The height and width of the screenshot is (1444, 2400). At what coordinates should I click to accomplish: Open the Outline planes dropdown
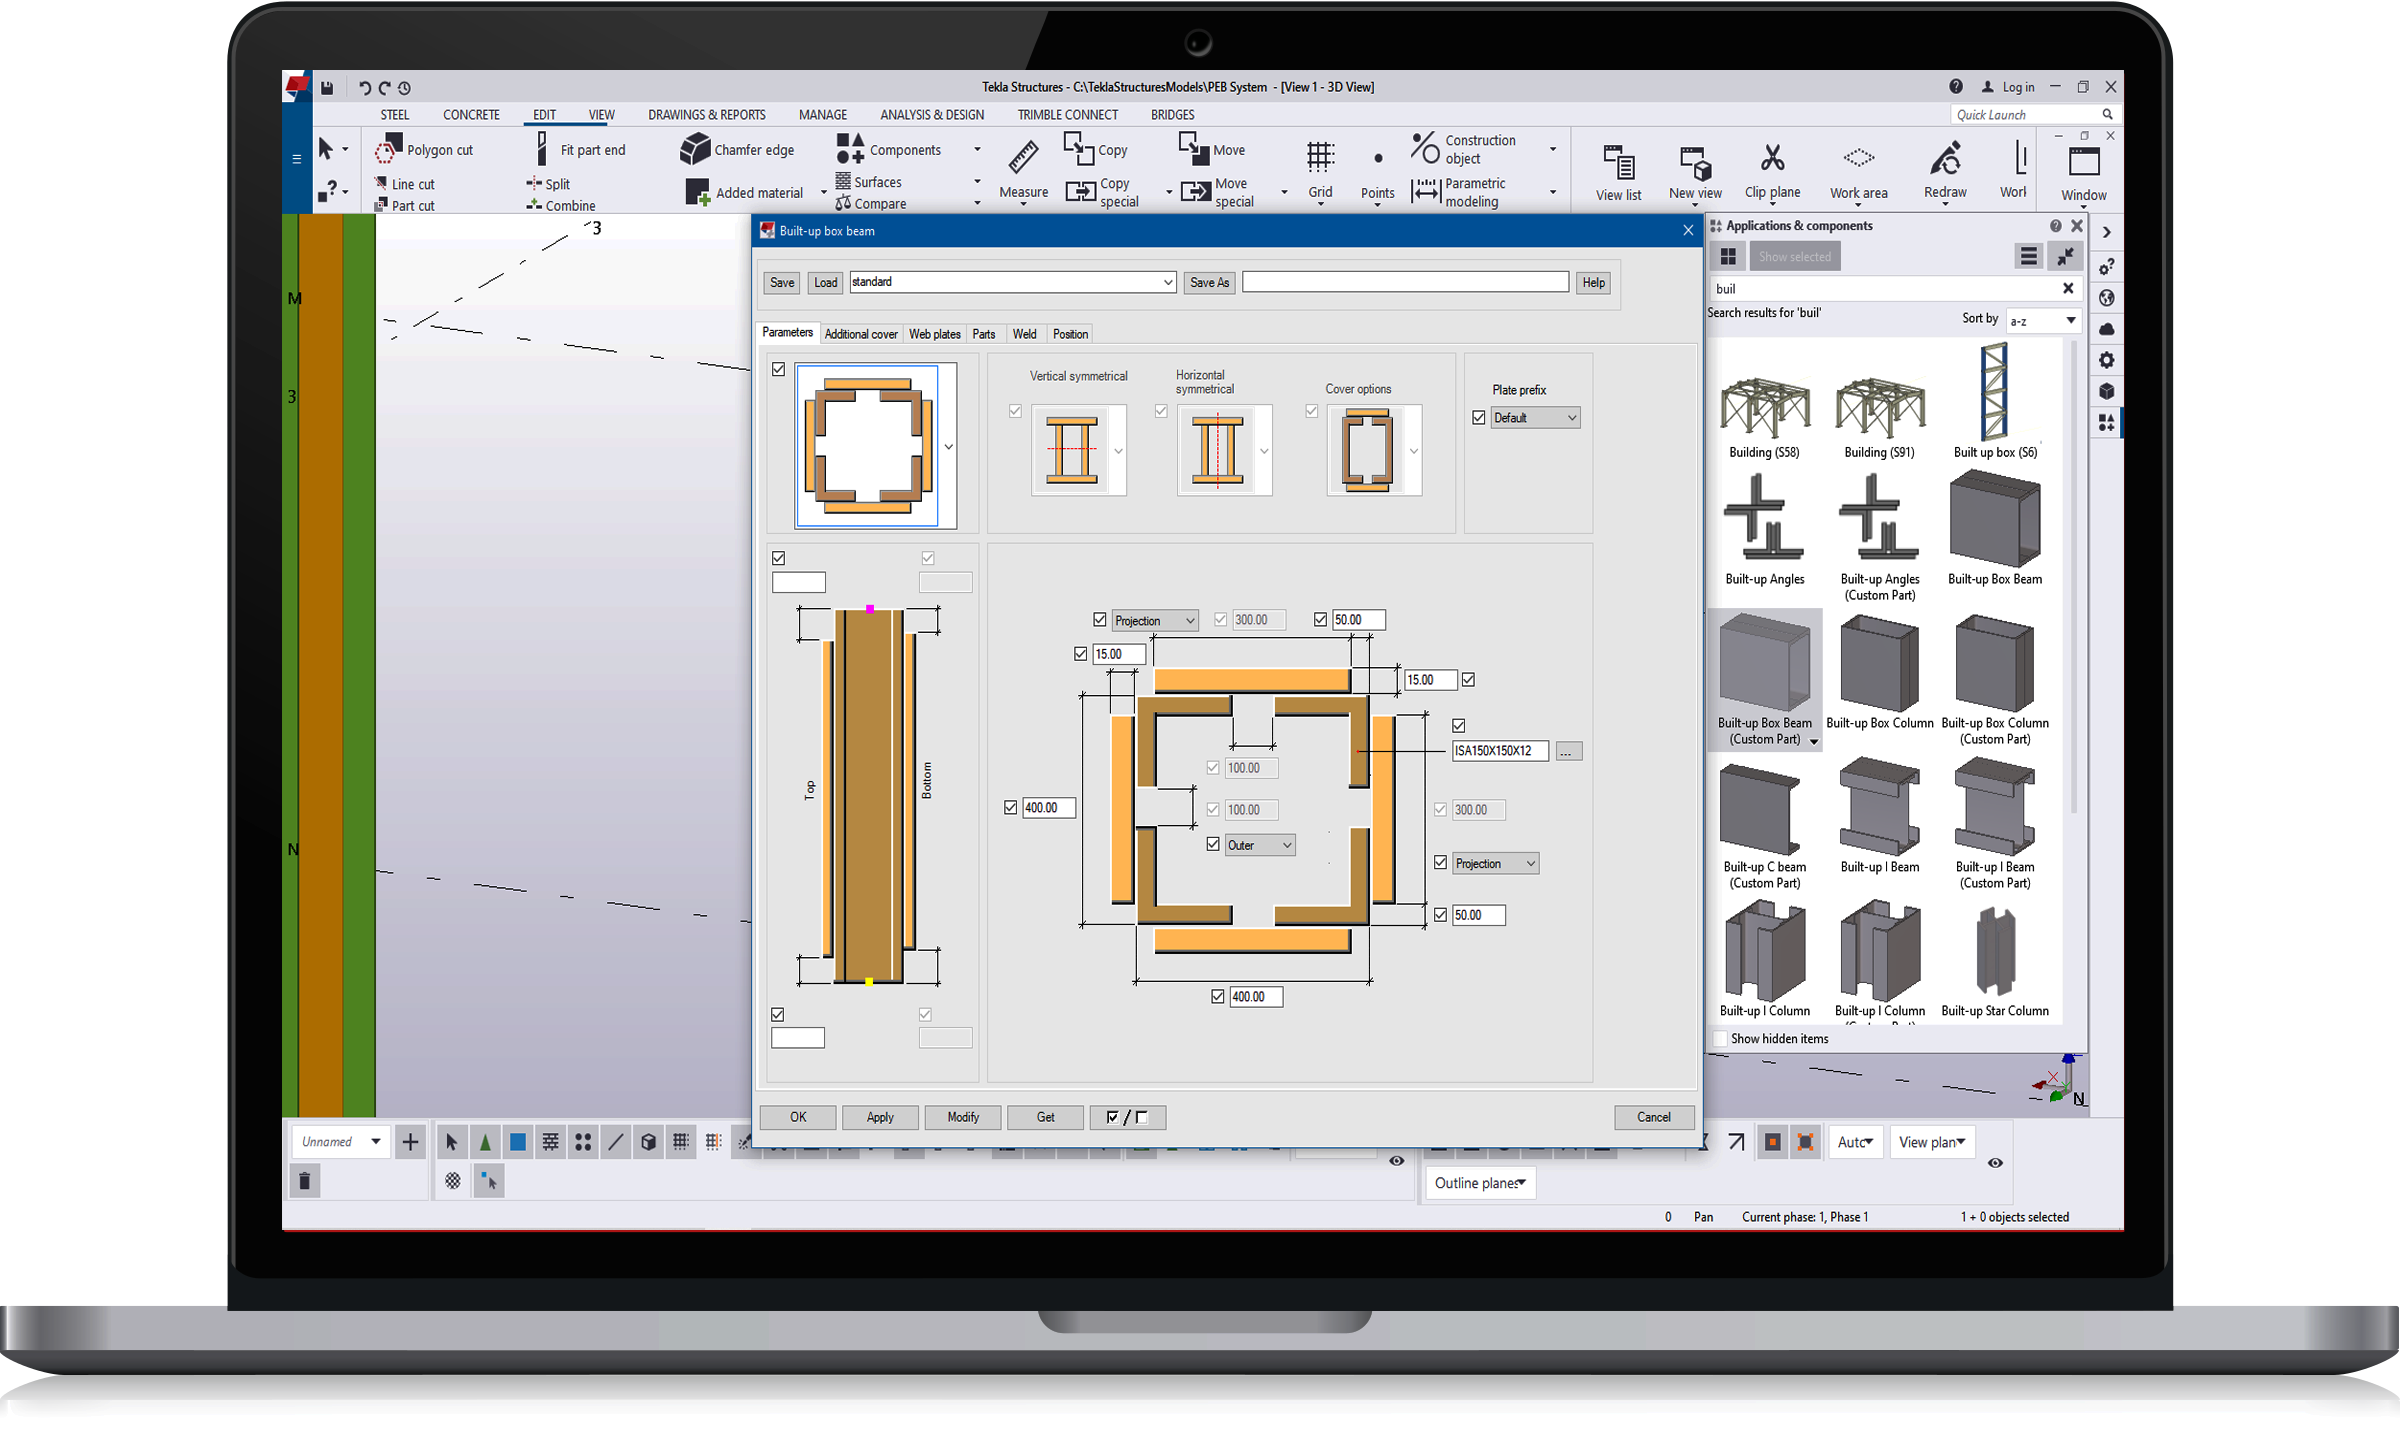pos(1479,1184)
